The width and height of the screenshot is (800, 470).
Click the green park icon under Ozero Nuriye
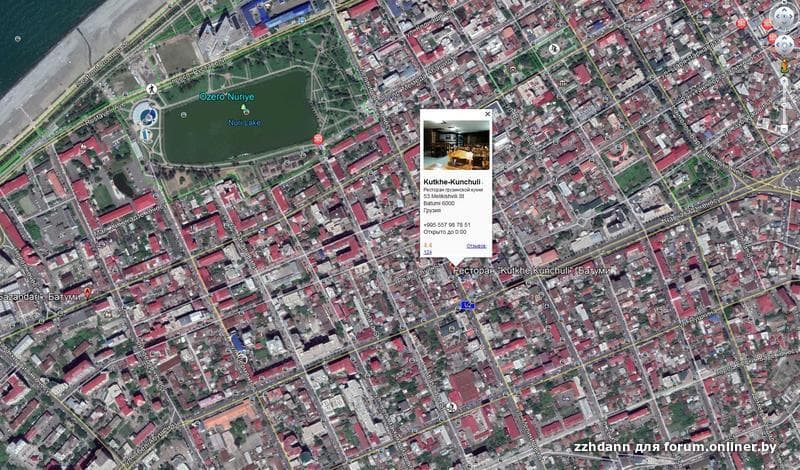(245, 109)
